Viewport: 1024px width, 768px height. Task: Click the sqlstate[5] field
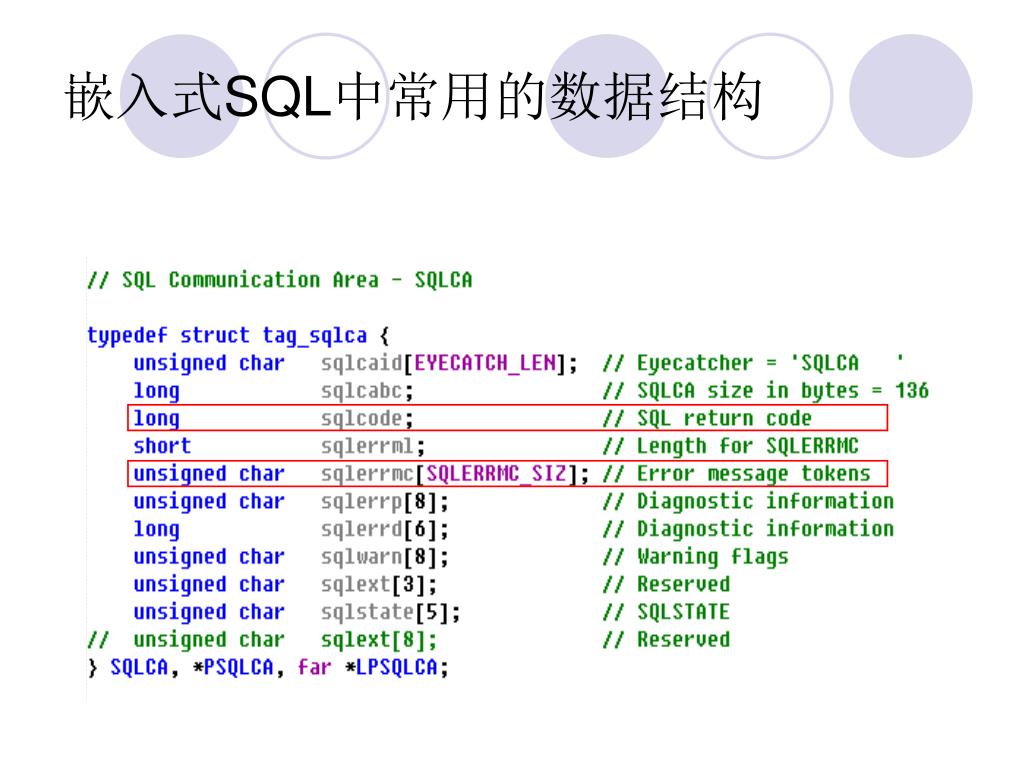[x=391, y=613]
